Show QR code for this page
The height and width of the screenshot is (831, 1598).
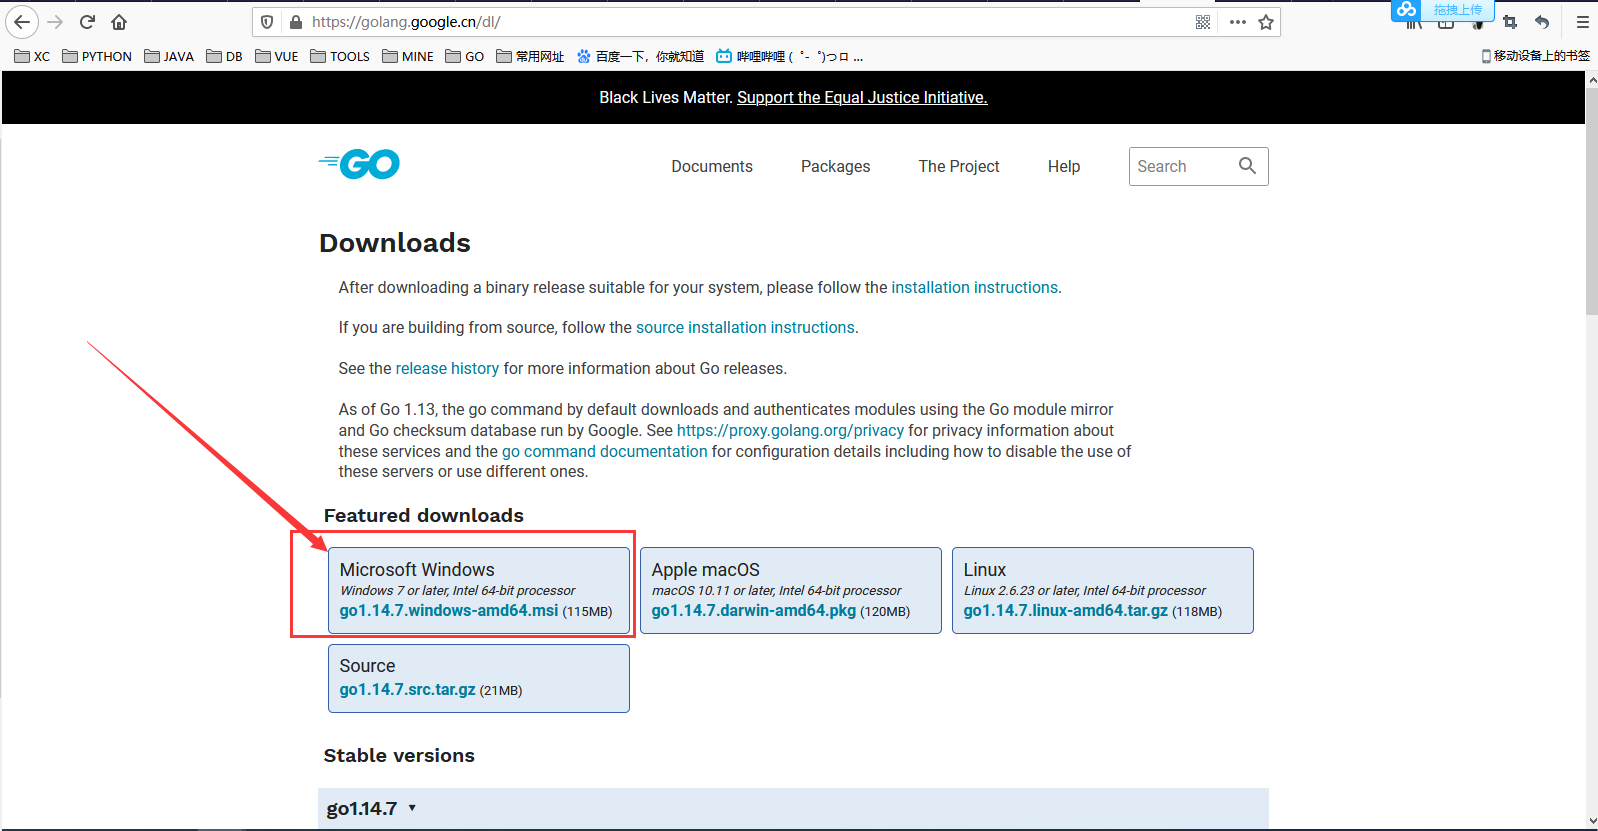[x=1203, y=22]
